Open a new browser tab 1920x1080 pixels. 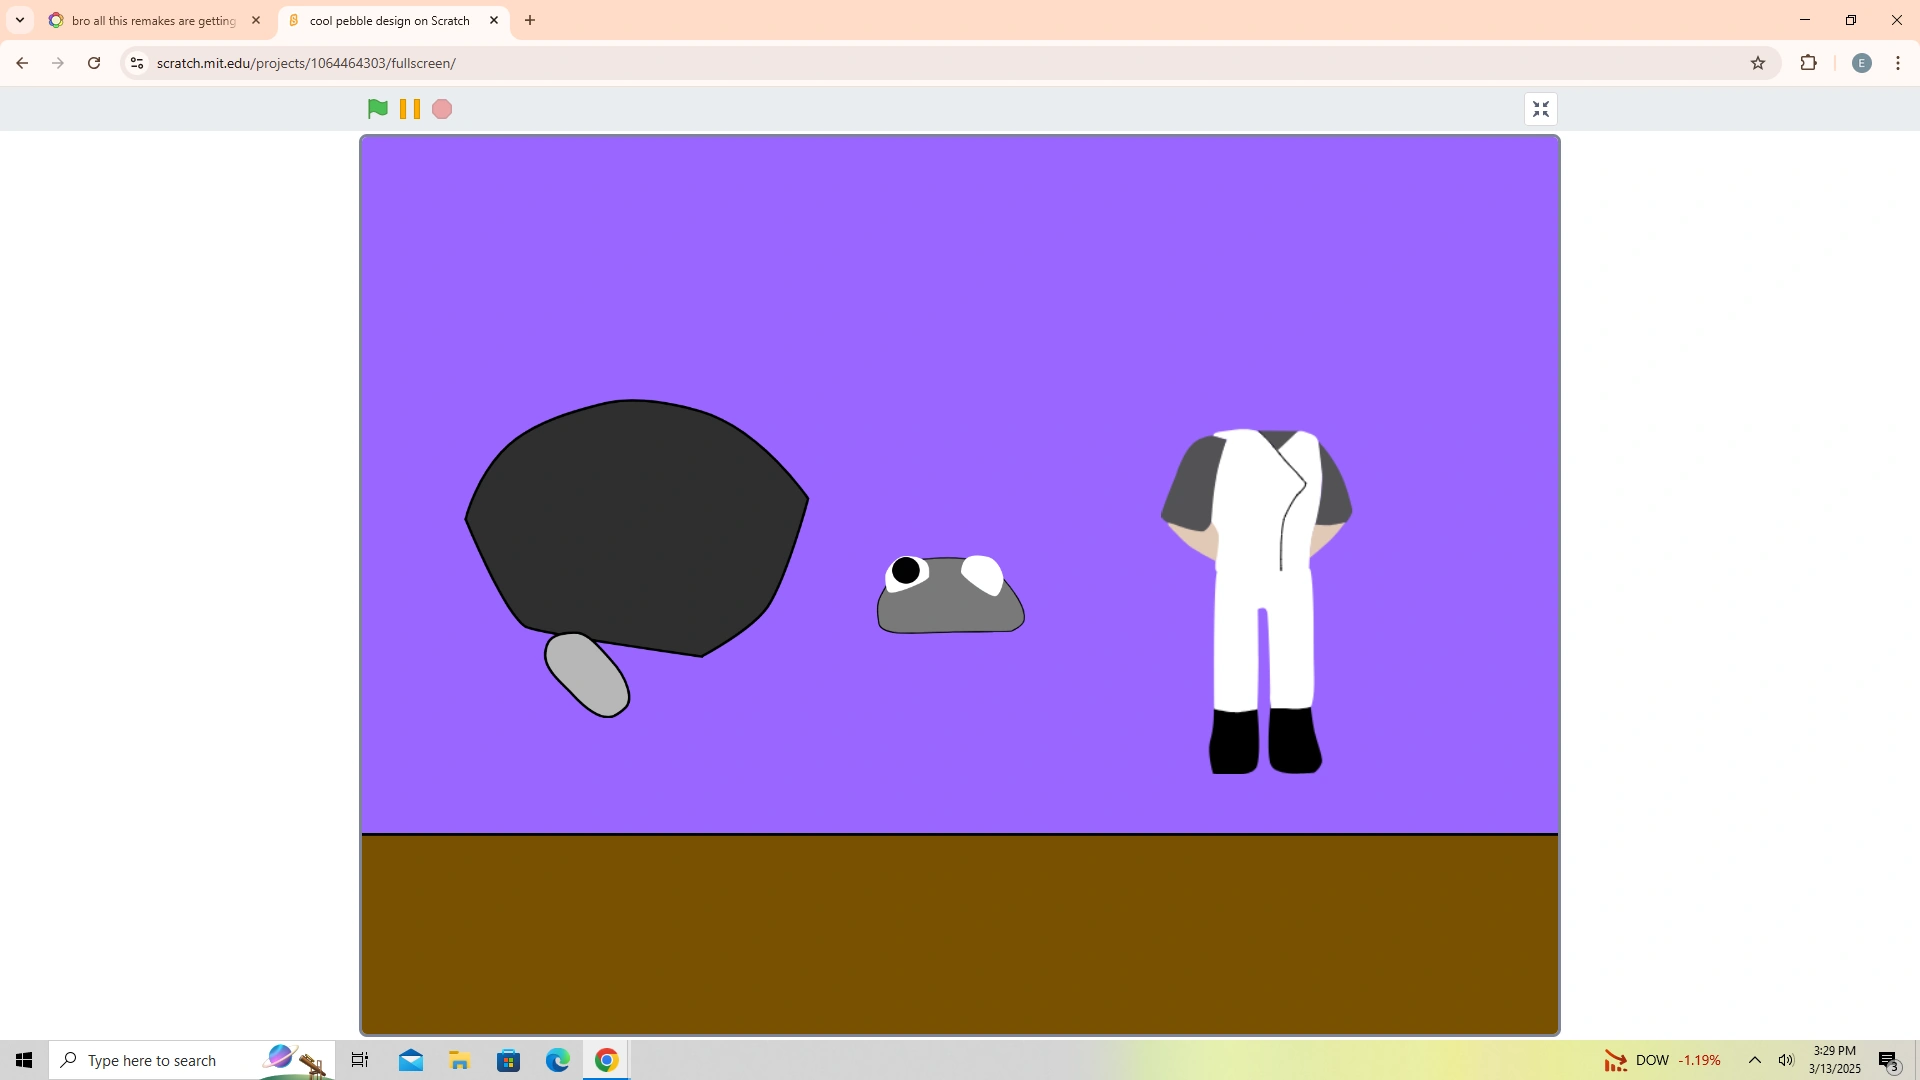point(530,20)
